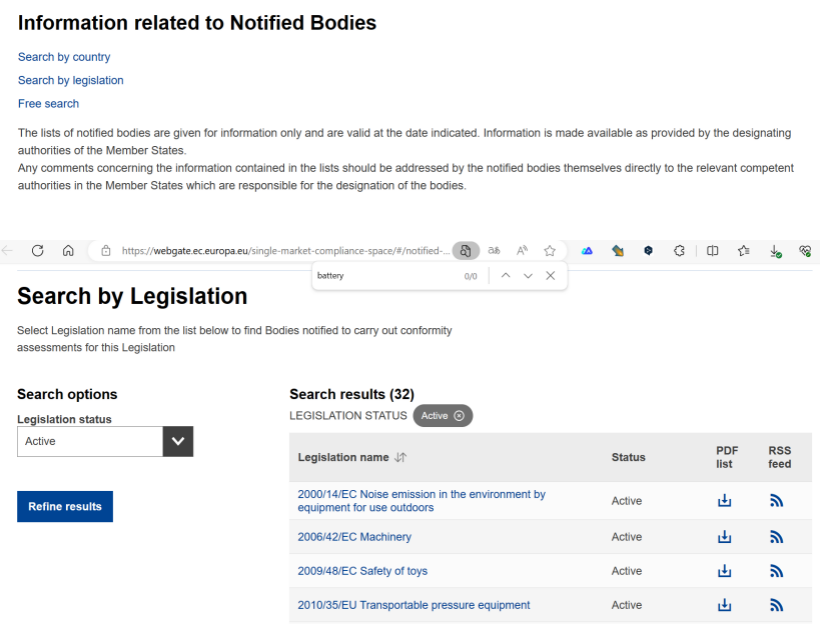Open the browser downloads icon
Image resolution: width=820 pixels, height=626 pixels.
coord(775,252)
